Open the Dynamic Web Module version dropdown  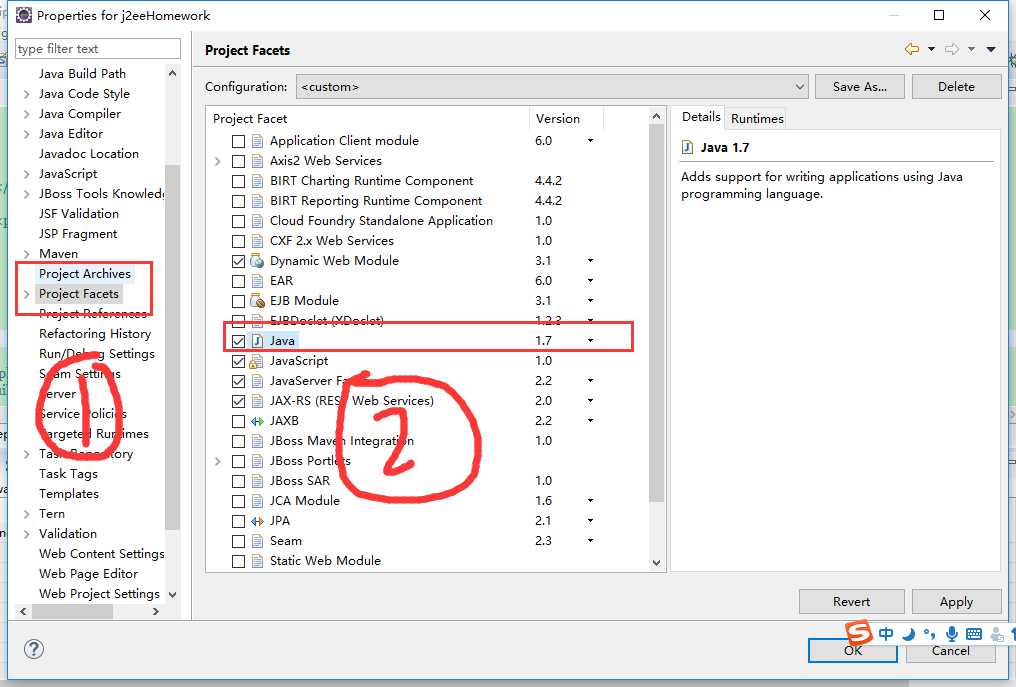click(590, 261)
